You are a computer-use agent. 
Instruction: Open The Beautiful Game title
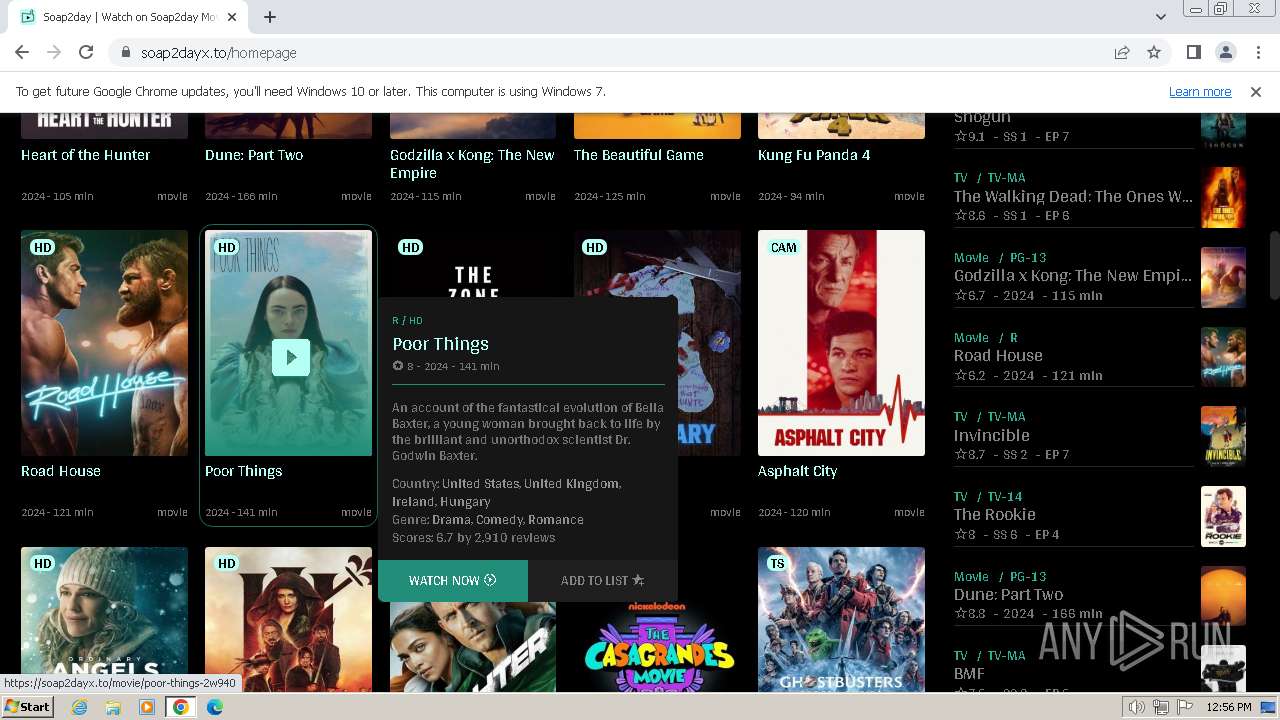click(x=639, y=155)
